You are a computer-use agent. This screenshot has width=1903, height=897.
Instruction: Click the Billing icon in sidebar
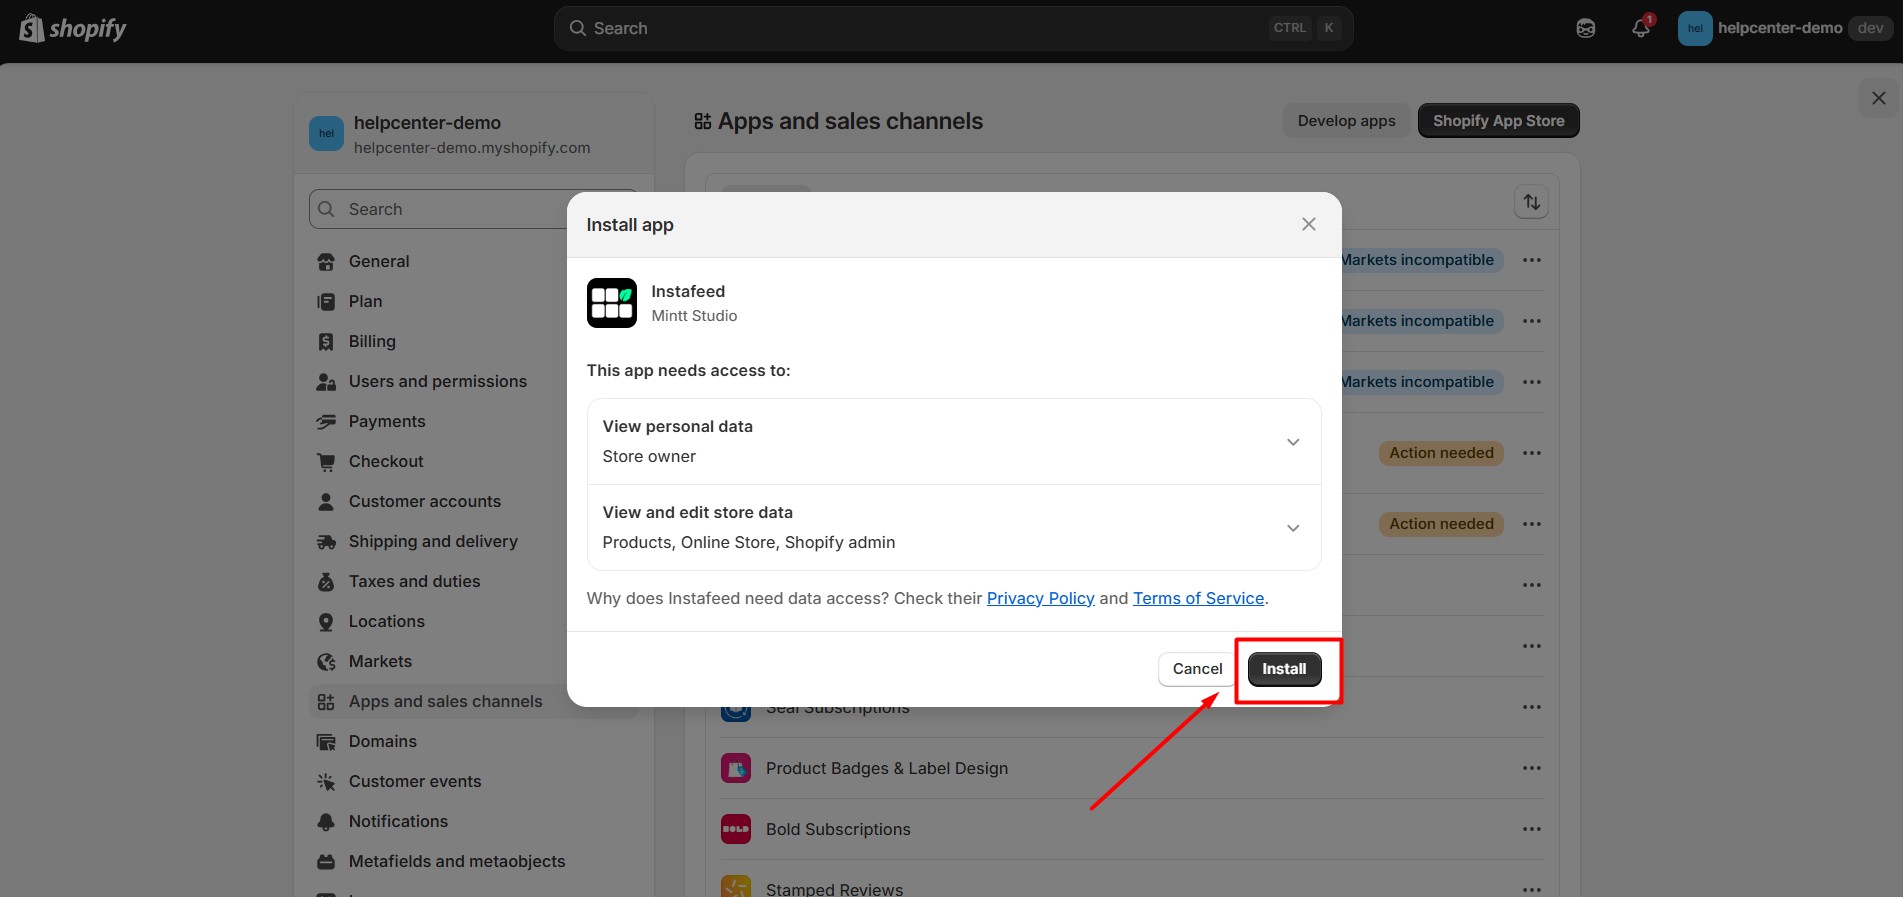[x=326, y=342]
